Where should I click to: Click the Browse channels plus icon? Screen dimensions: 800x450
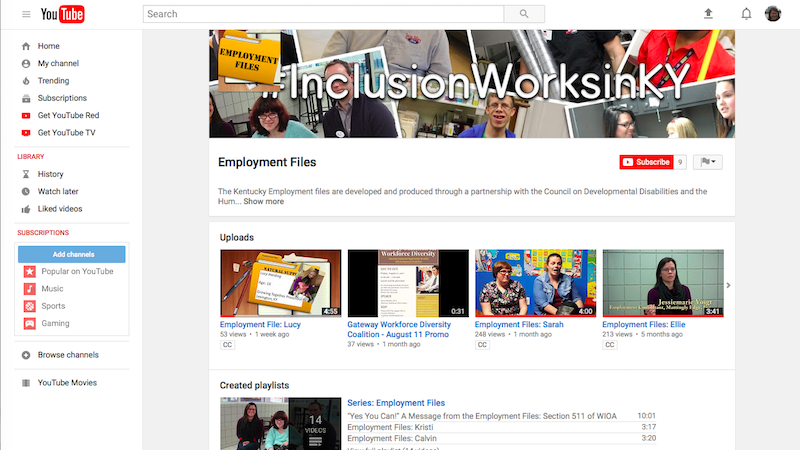[x=26, y=355]
